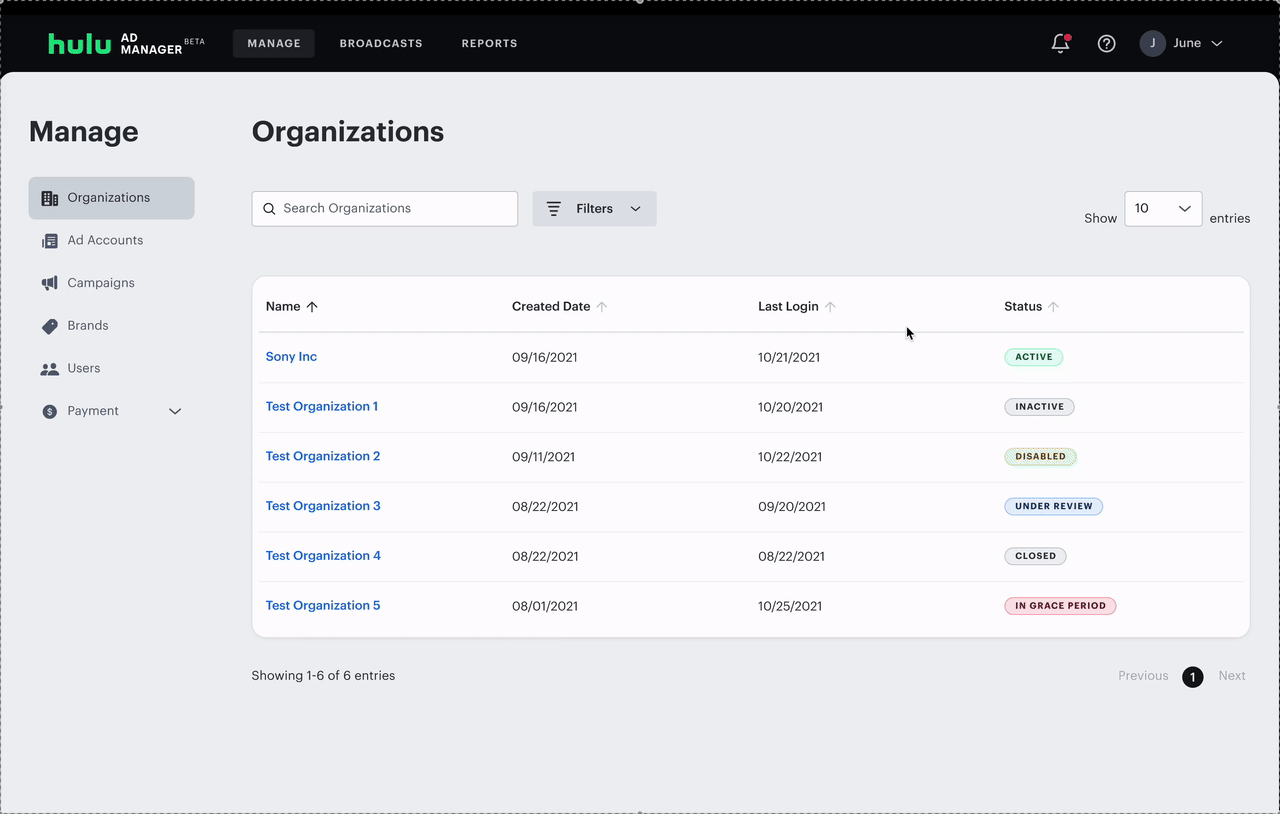Open the entries count dropdown showing 10
Screen dimensions: 1280x814
[1162, 208]
